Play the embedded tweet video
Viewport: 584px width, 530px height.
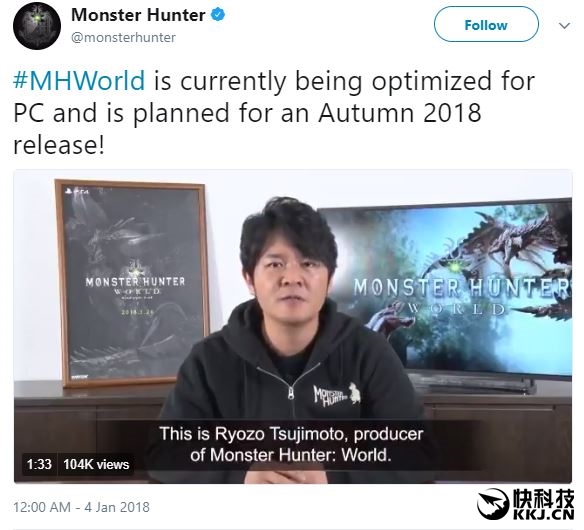[x=293, y=326]
